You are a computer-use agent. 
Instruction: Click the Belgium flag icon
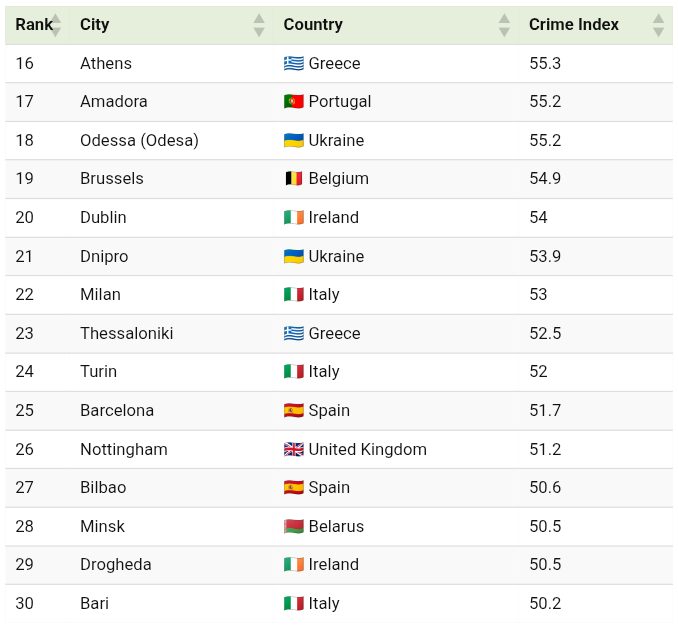293,179
